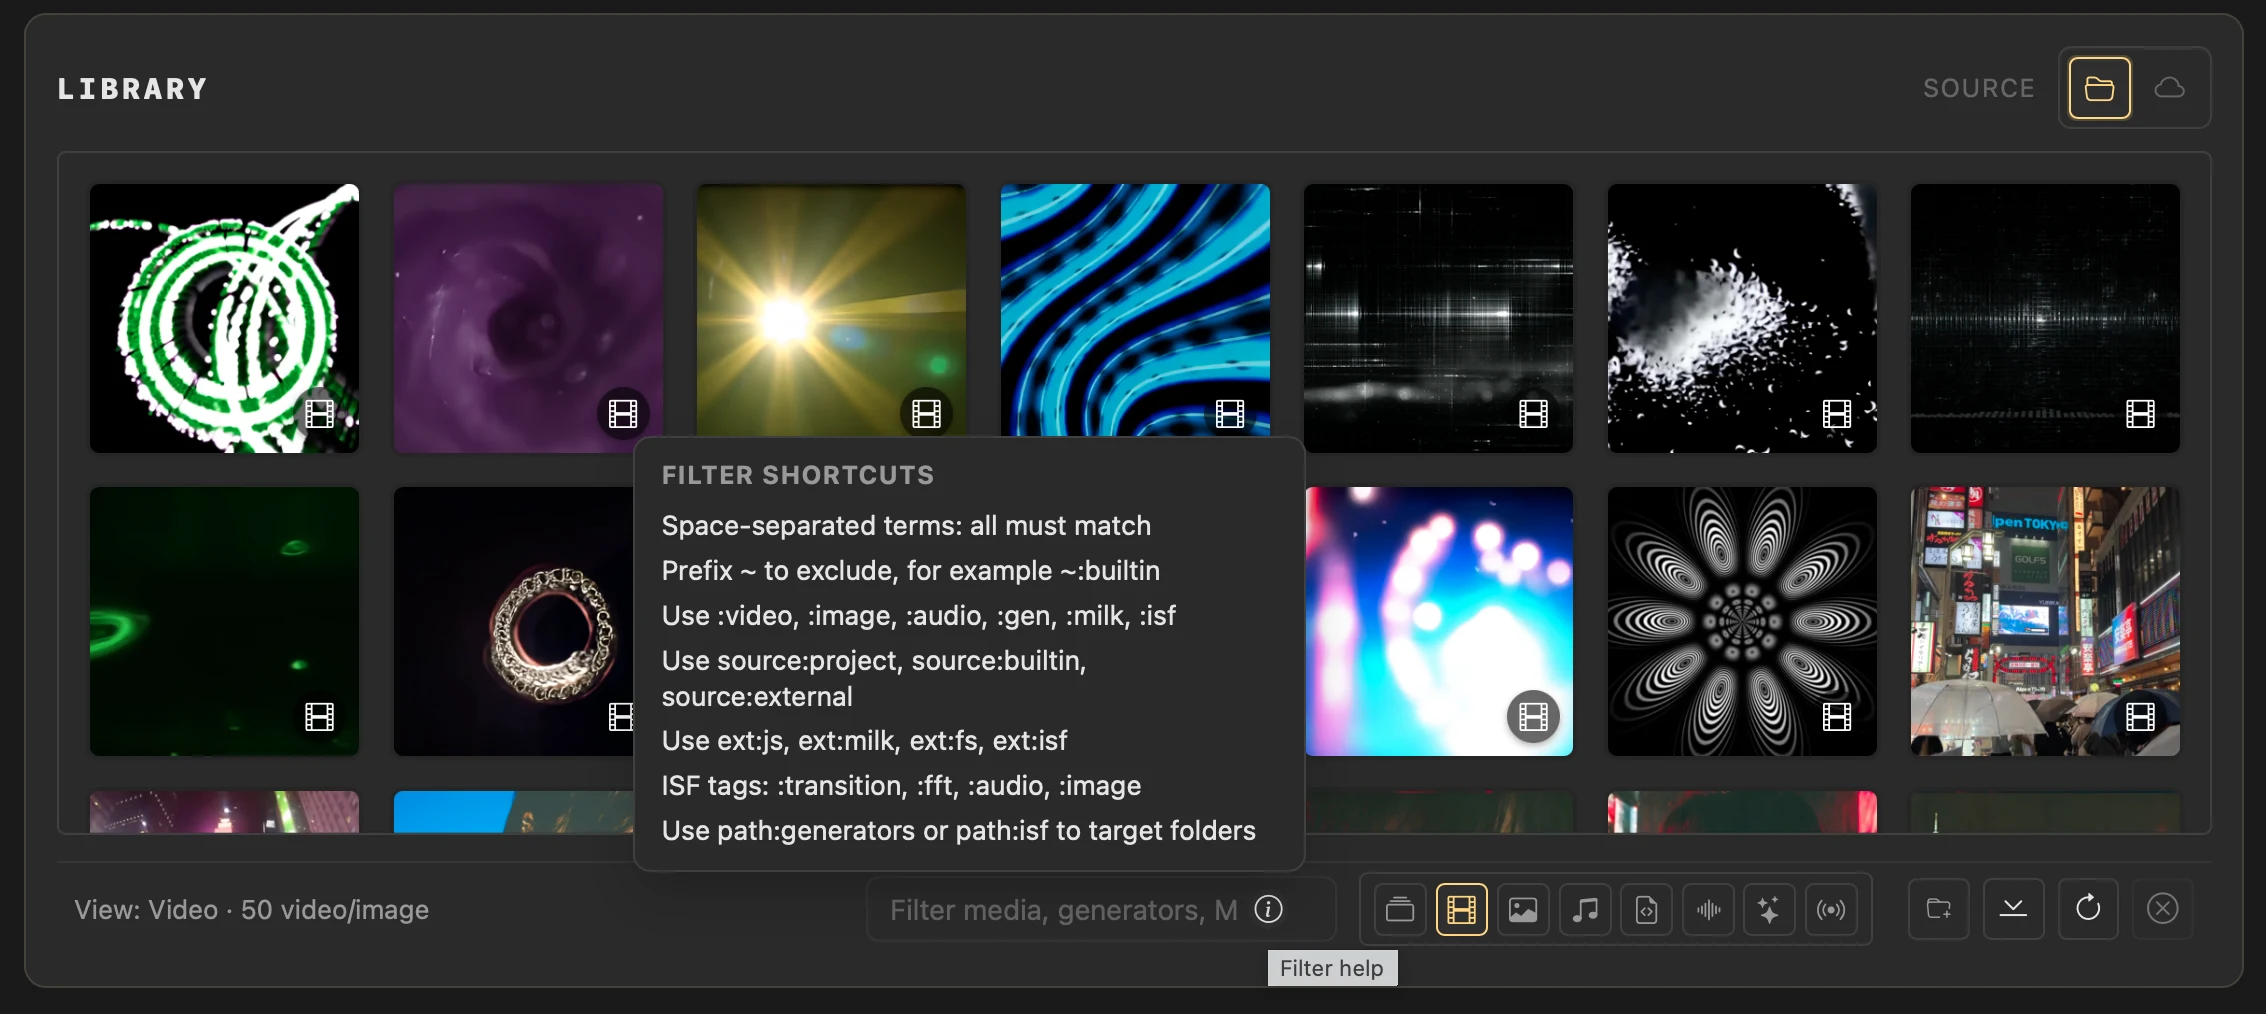Select the dark grid noise clip thumbnail

coord(2045,318)
